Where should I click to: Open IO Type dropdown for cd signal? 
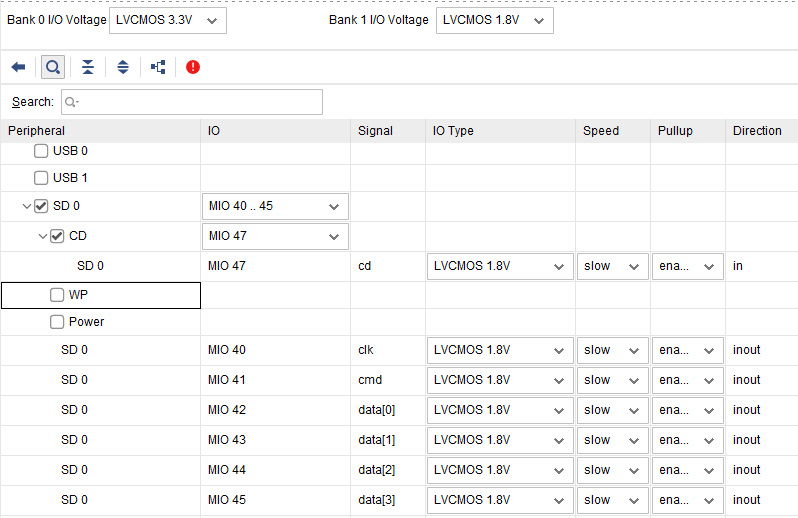(x=500, y=267)
